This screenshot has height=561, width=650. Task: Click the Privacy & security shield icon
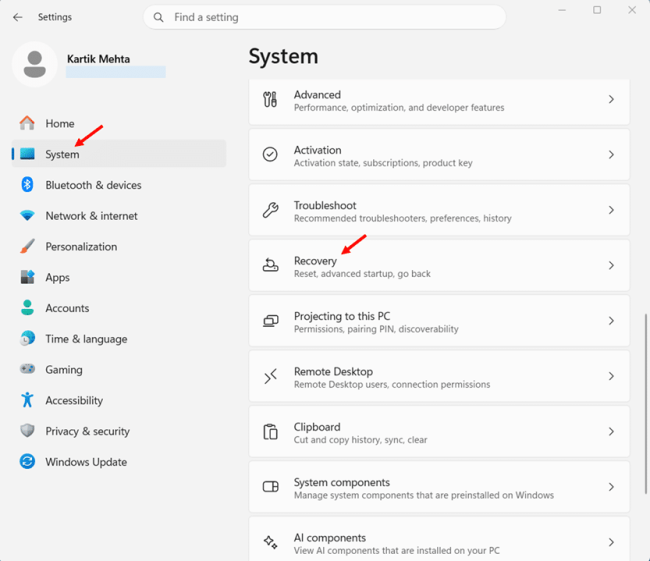[x=27, y=431]
